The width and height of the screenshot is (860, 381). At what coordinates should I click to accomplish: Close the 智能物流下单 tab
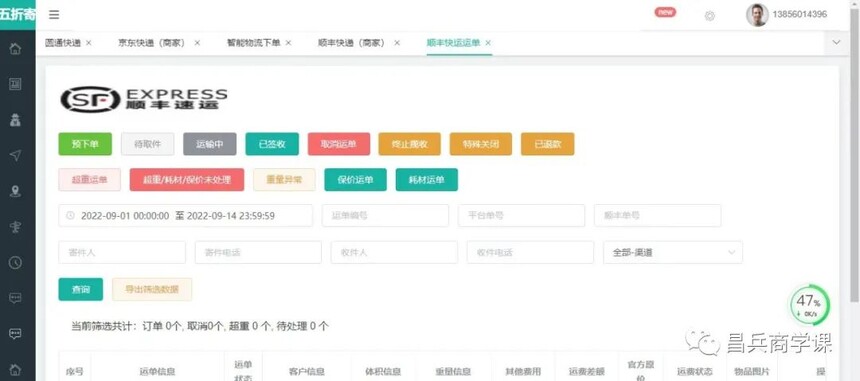pyautogui.click(x=288, y=43)
